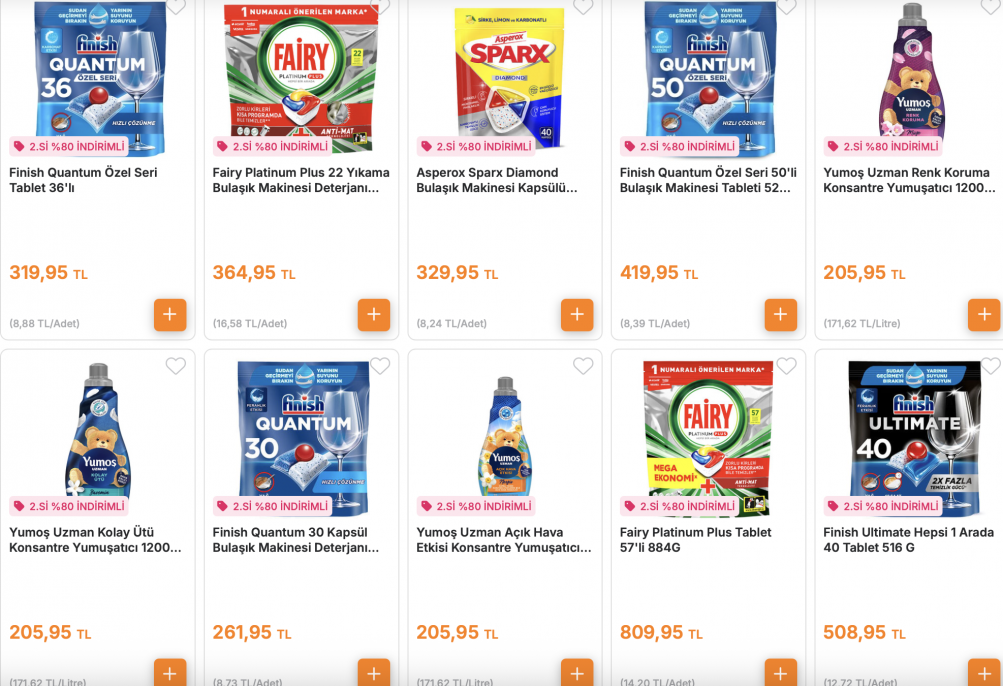The height and width of the screenshot is (686, 1003).
Task: Favorite Yumoş Uzman Kolay Ütü with heart
Action: click(x=176, y=366)
